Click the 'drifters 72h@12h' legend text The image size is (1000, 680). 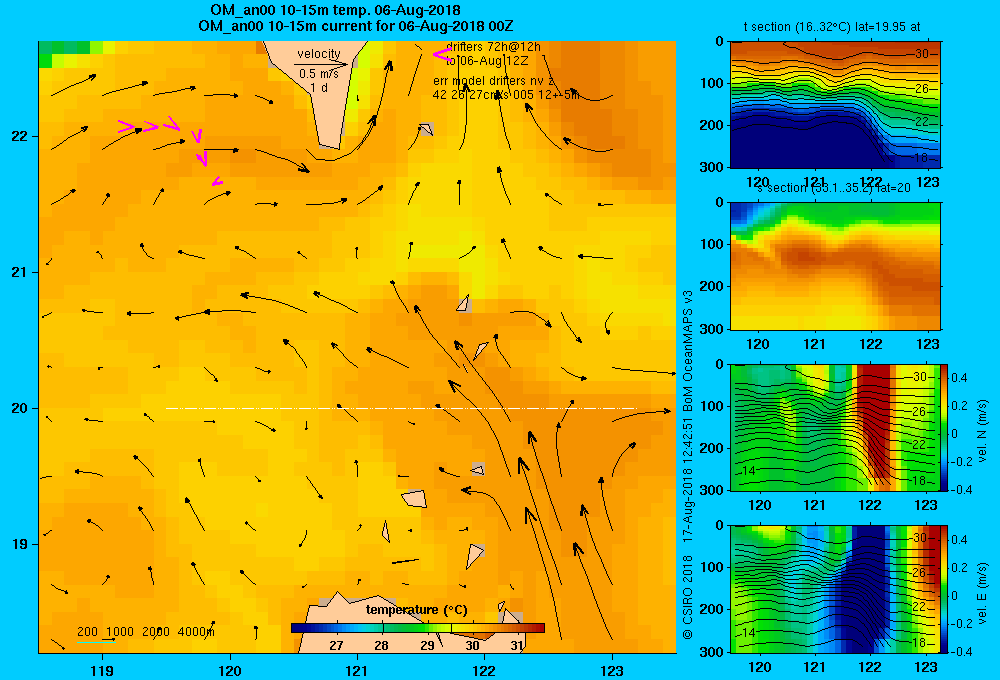click(494, 47)
